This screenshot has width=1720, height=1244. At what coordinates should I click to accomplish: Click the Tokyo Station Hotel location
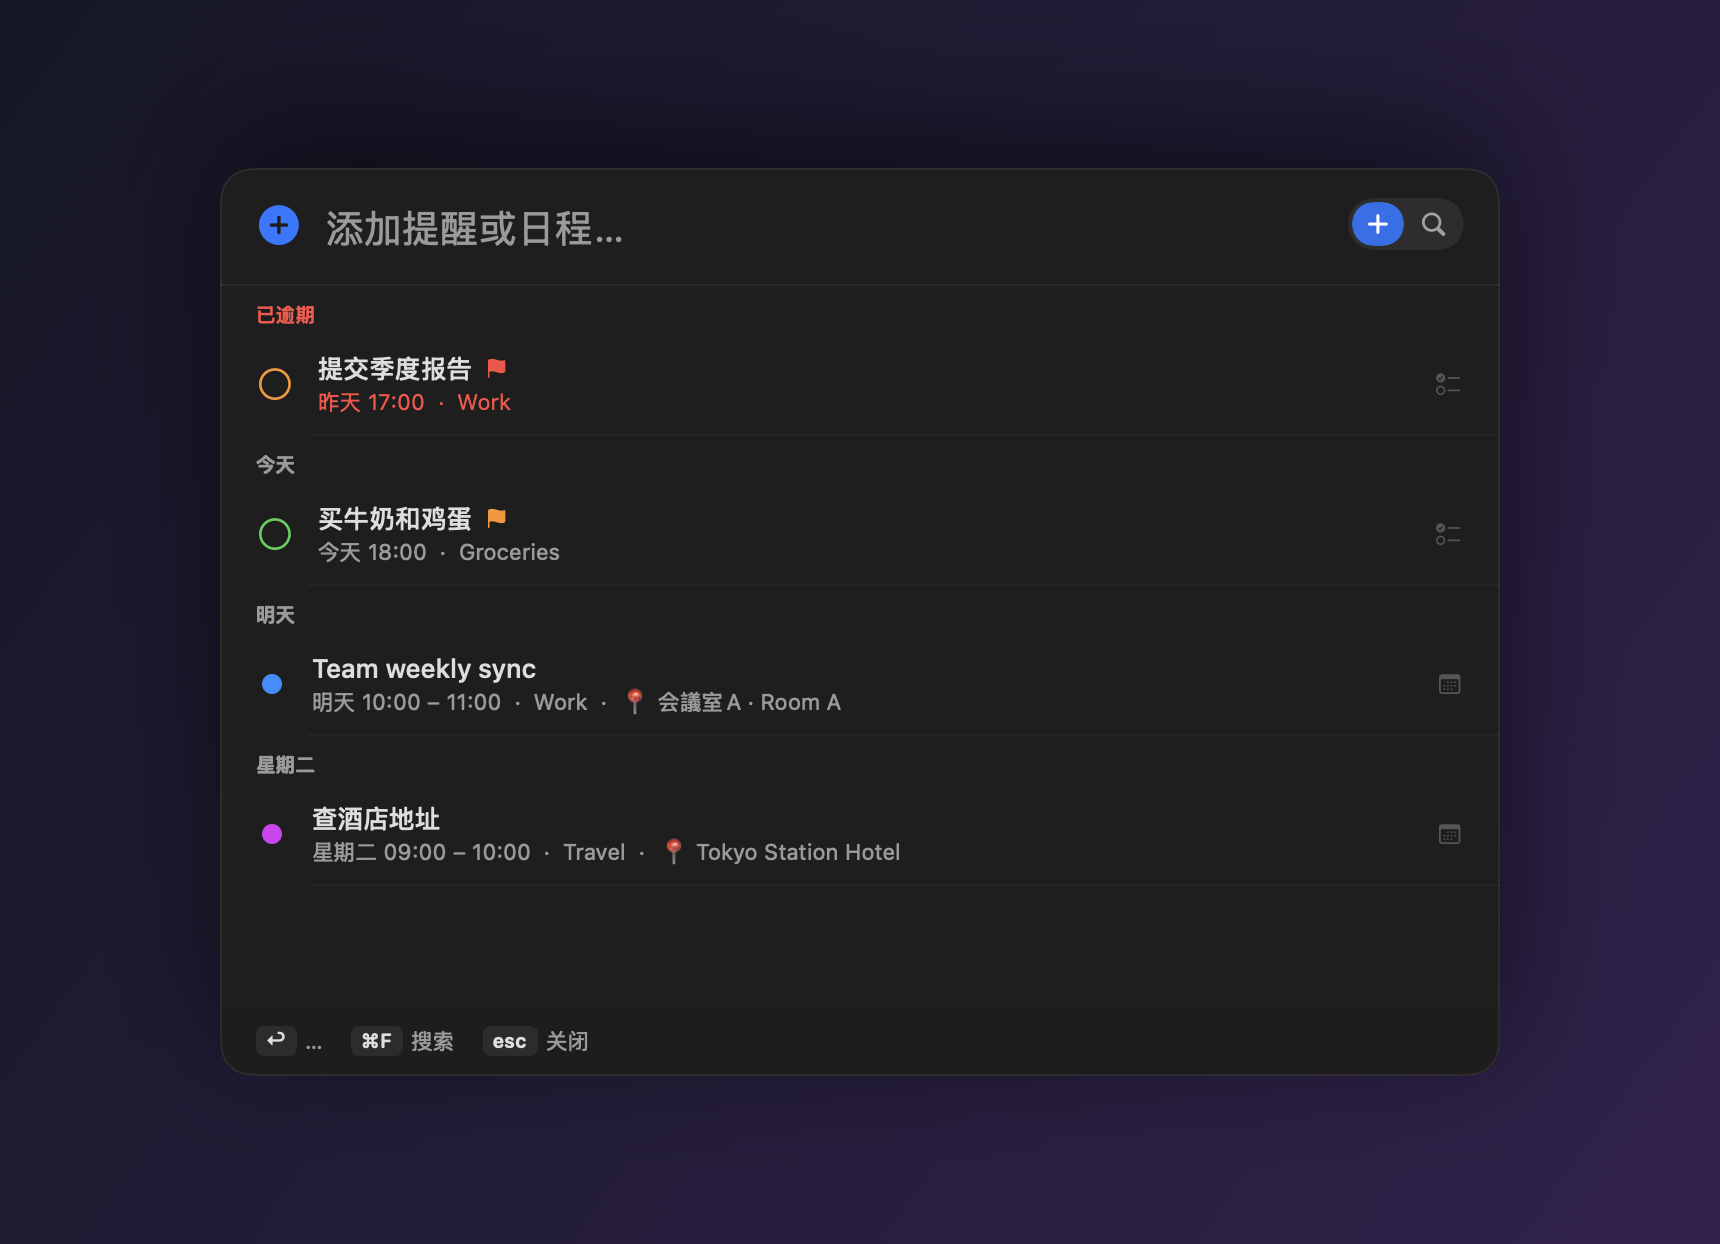[x=798, y=852]
